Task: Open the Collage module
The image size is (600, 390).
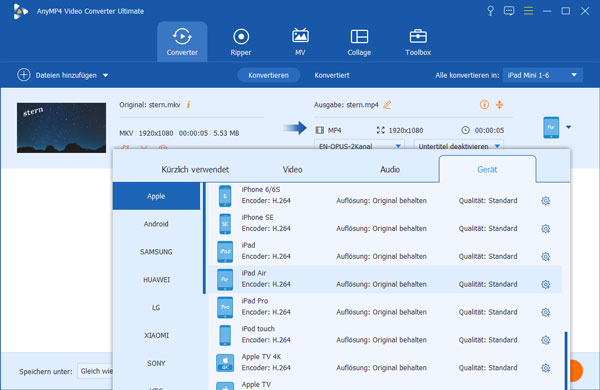Action: 359,41
